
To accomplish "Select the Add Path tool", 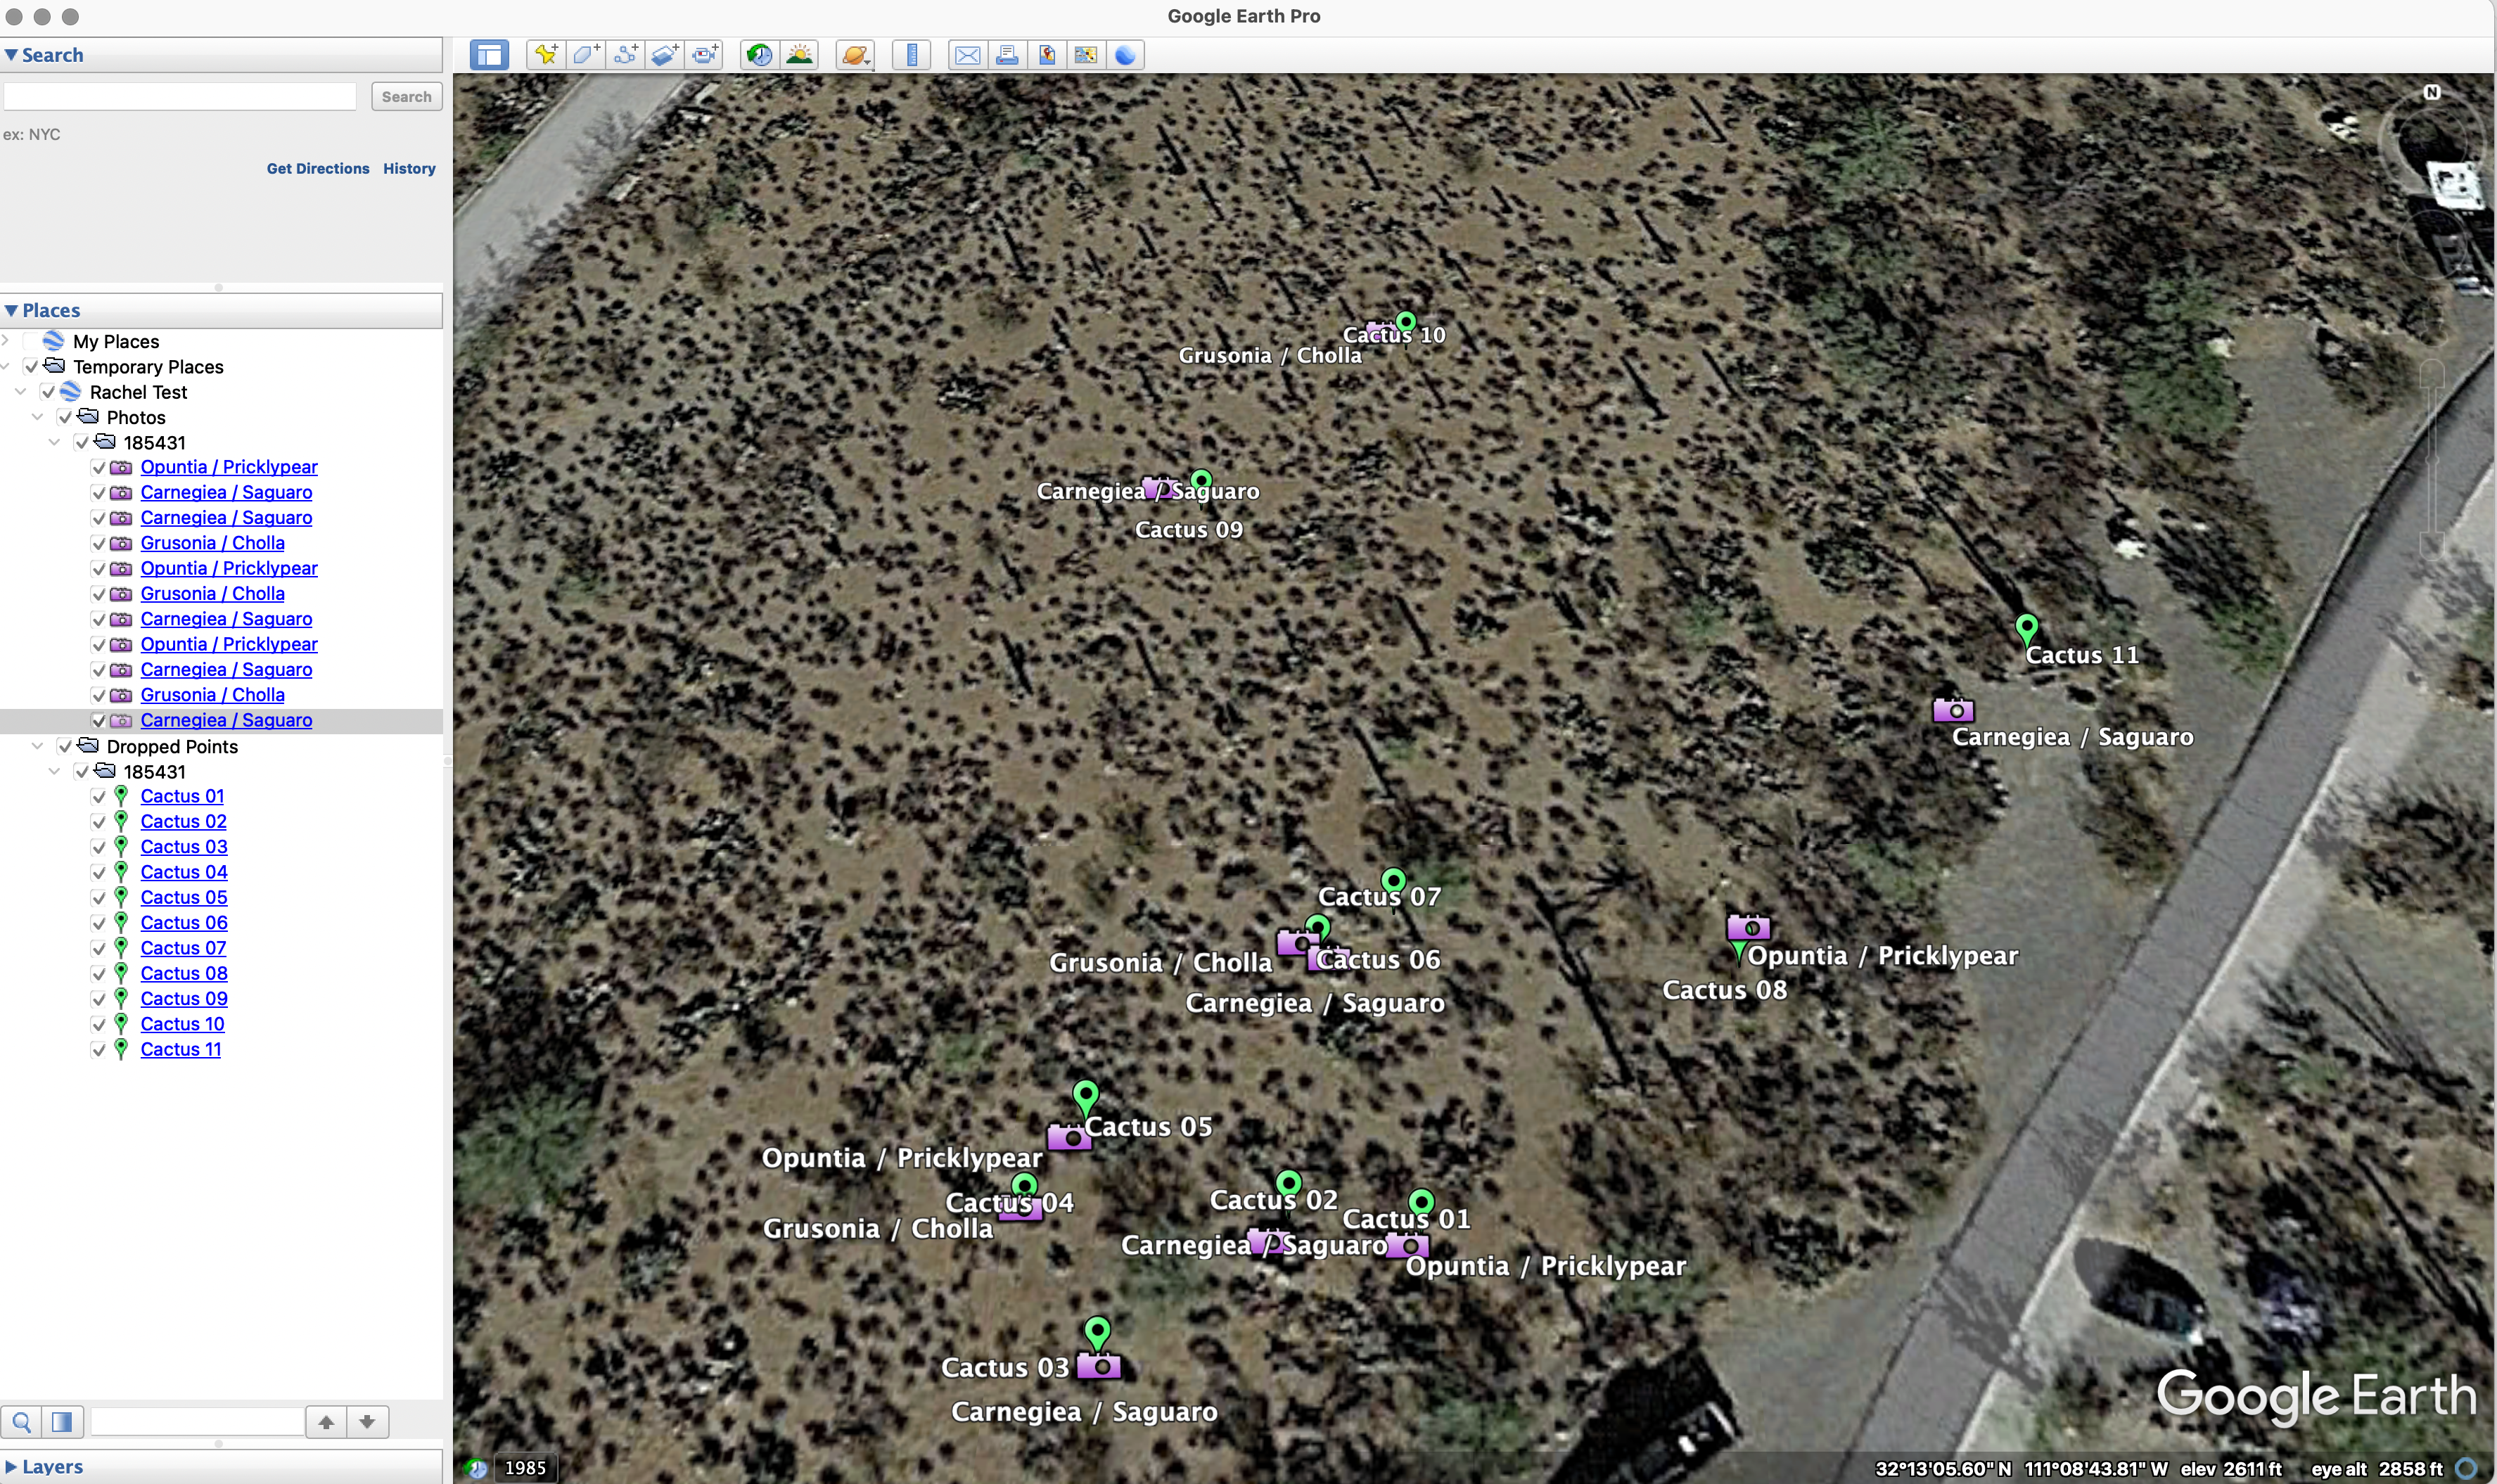I will pos(626,55).
